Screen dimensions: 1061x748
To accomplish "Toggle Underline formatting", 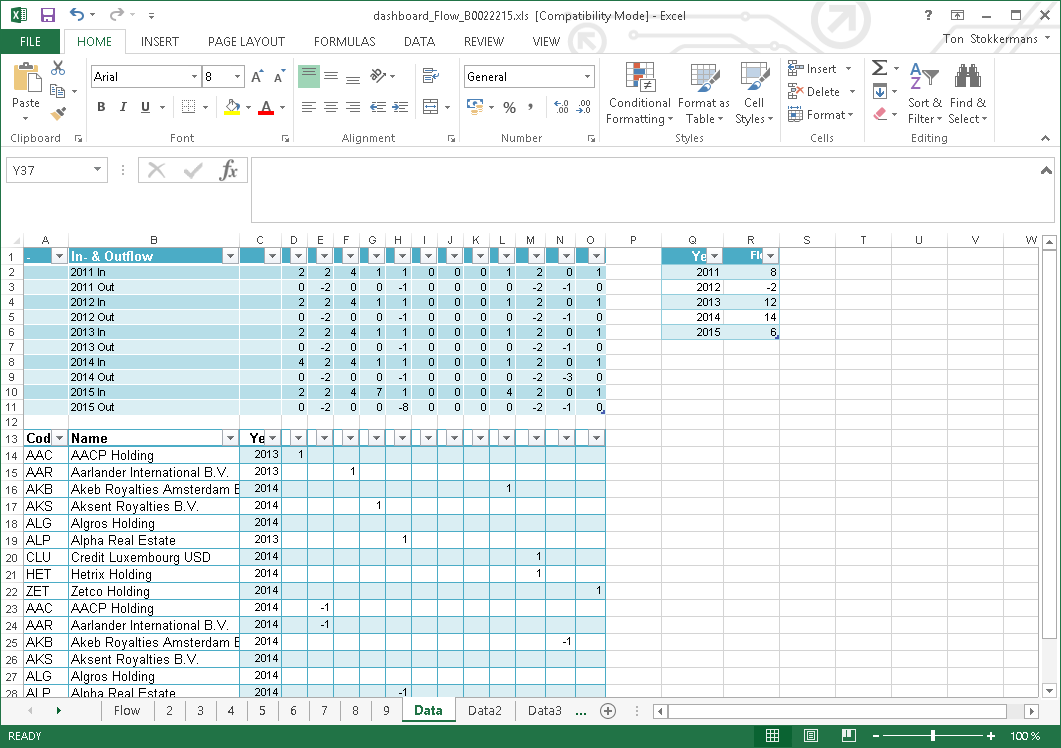I will tap(145, 107).
